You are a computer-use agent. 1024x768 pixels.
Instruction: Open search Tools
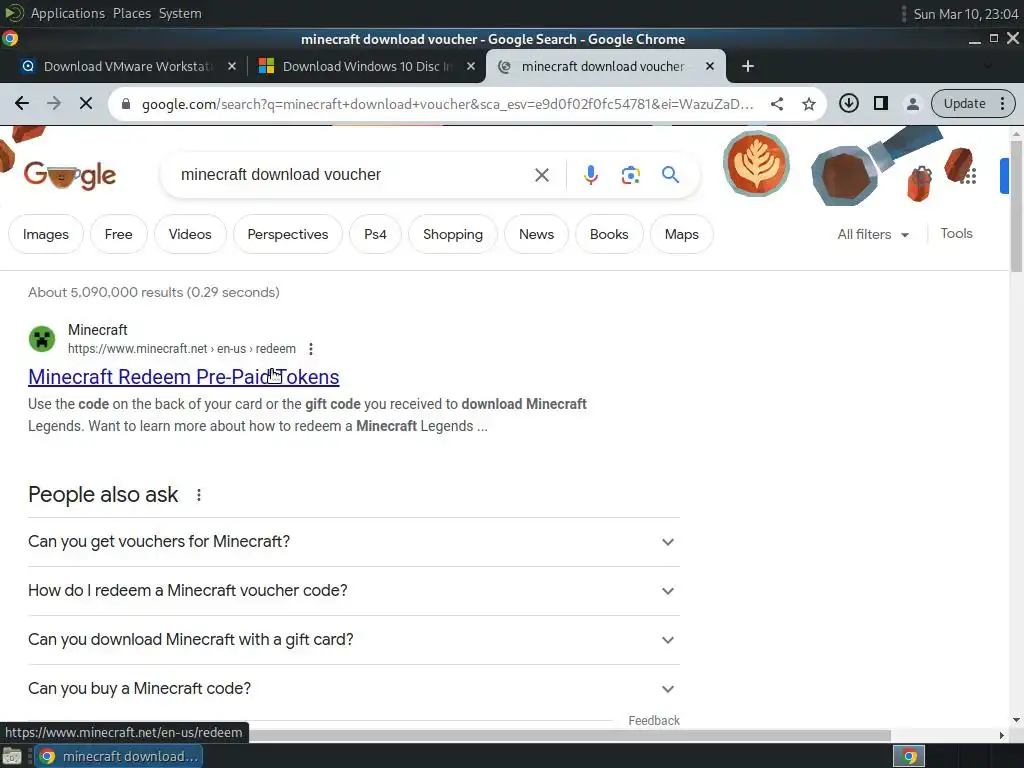tap(956, 233)
